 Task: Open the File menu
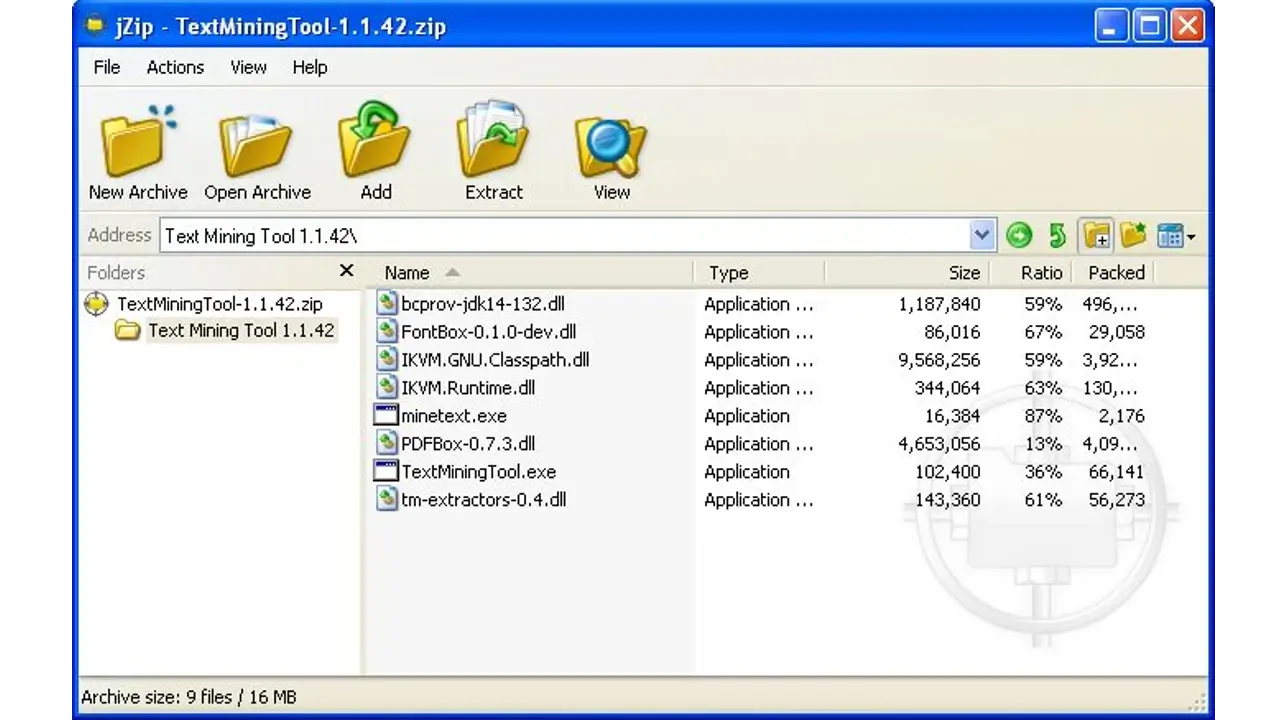pyautogui.click(x=106, y=67)
